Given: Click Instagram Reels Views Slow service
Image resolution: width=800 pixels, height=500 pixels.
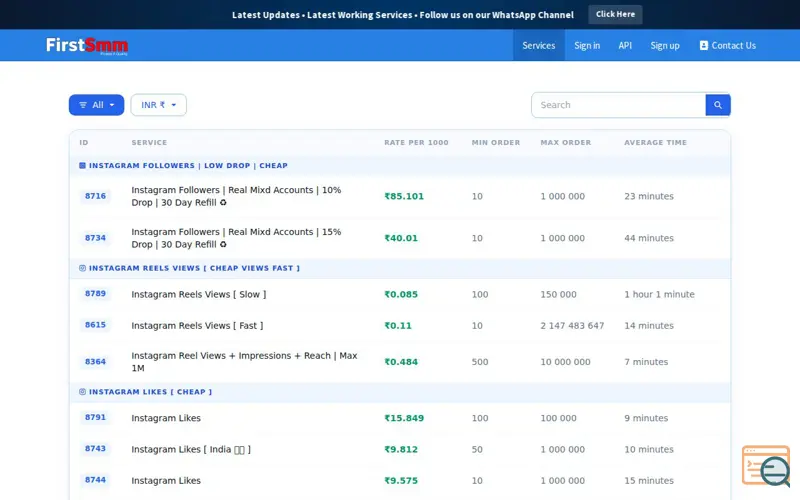Looking at the screenshot, I should tap(198, 294).
